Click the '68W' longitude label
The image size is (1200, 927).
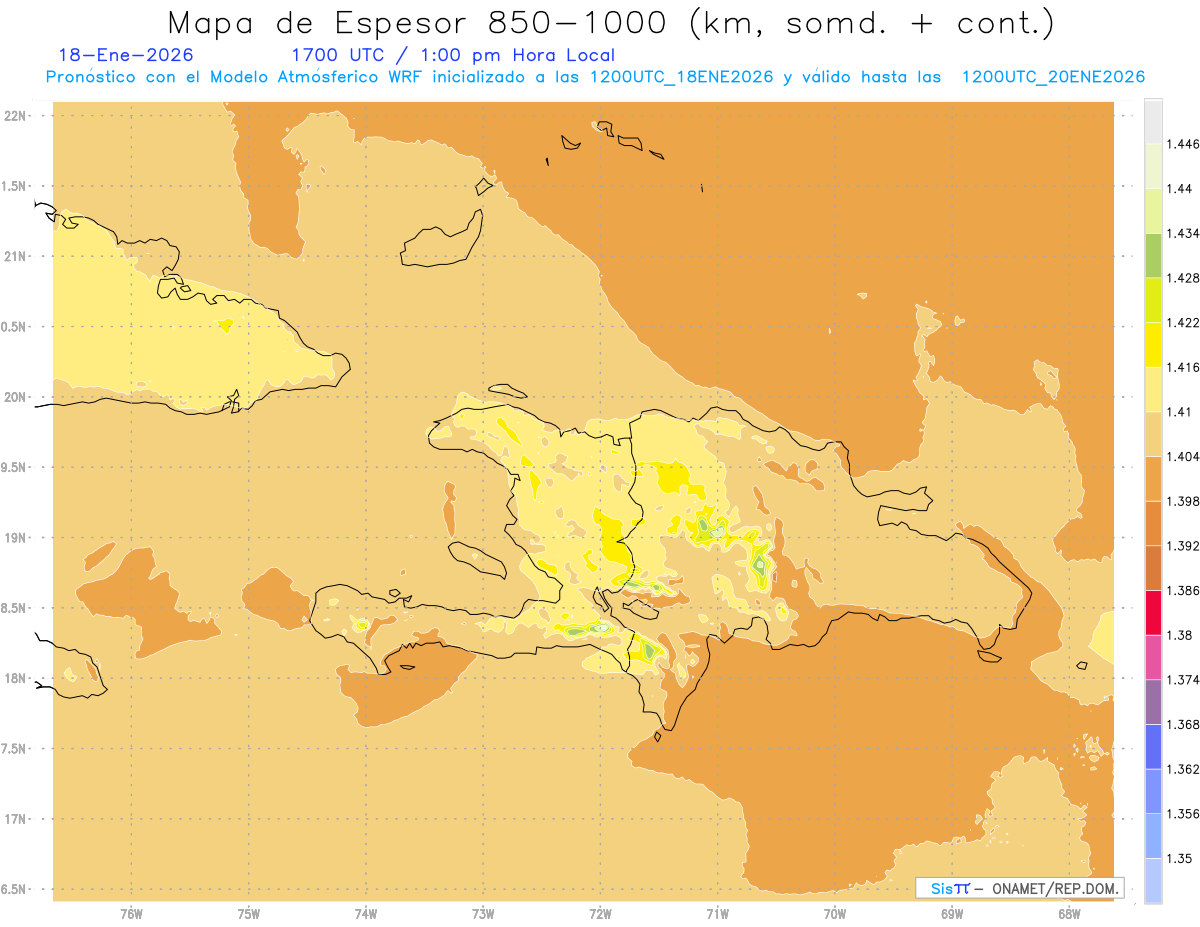point(1069,914)
